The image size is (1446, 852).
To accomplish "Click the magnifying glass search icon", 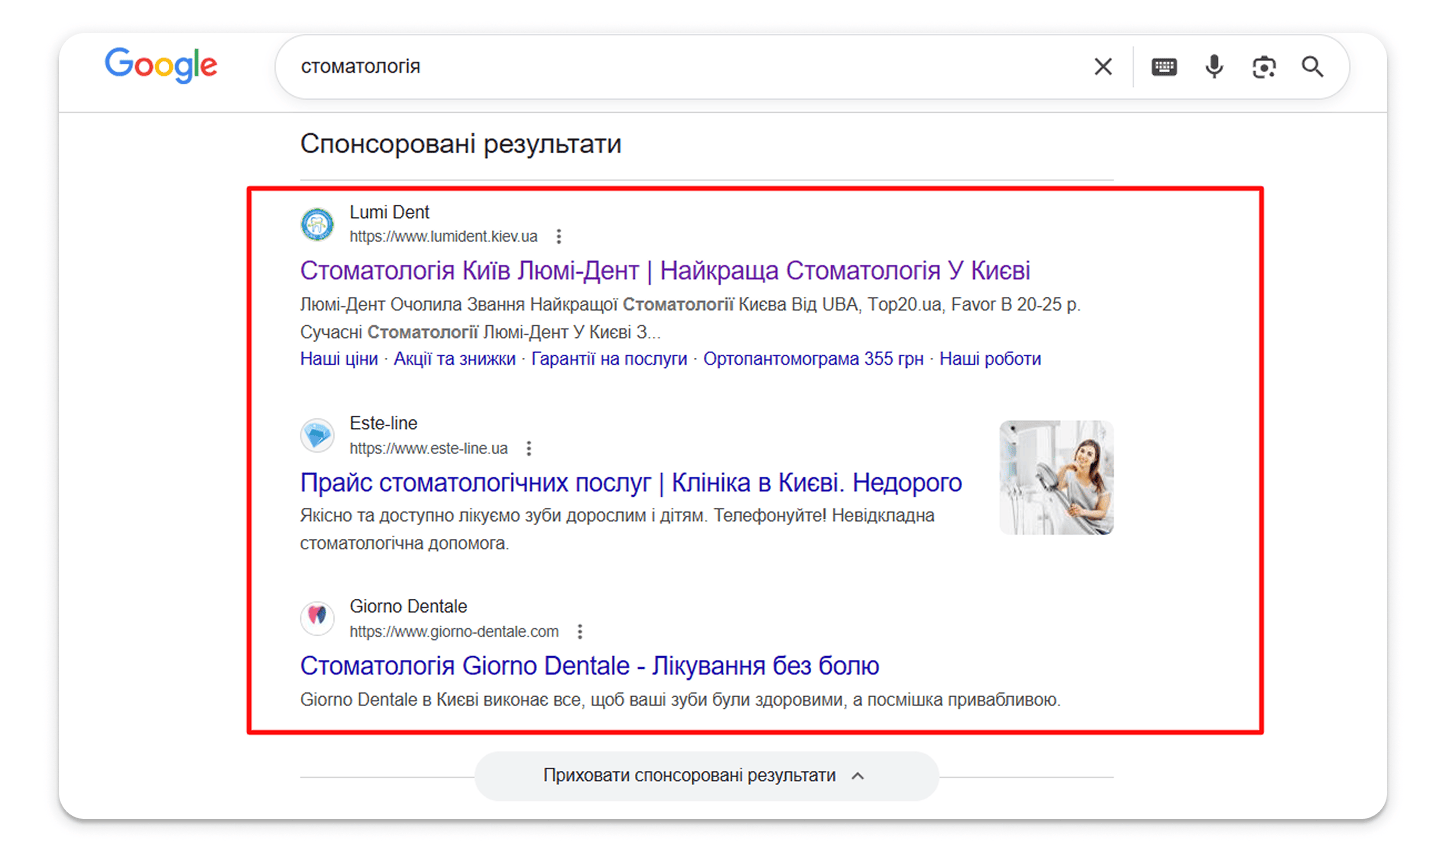I will pos(1313,67).
